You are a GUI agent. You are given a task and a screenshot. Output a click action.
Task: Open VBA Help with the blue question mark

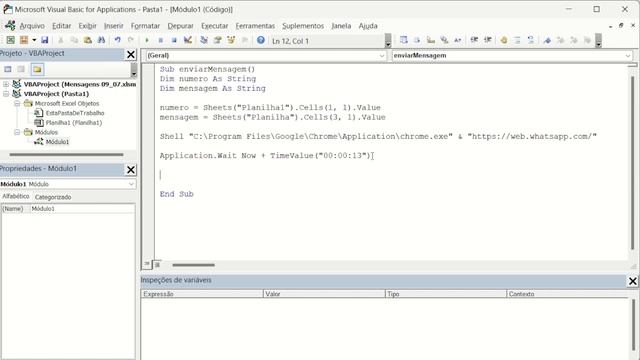pos(260,40)
